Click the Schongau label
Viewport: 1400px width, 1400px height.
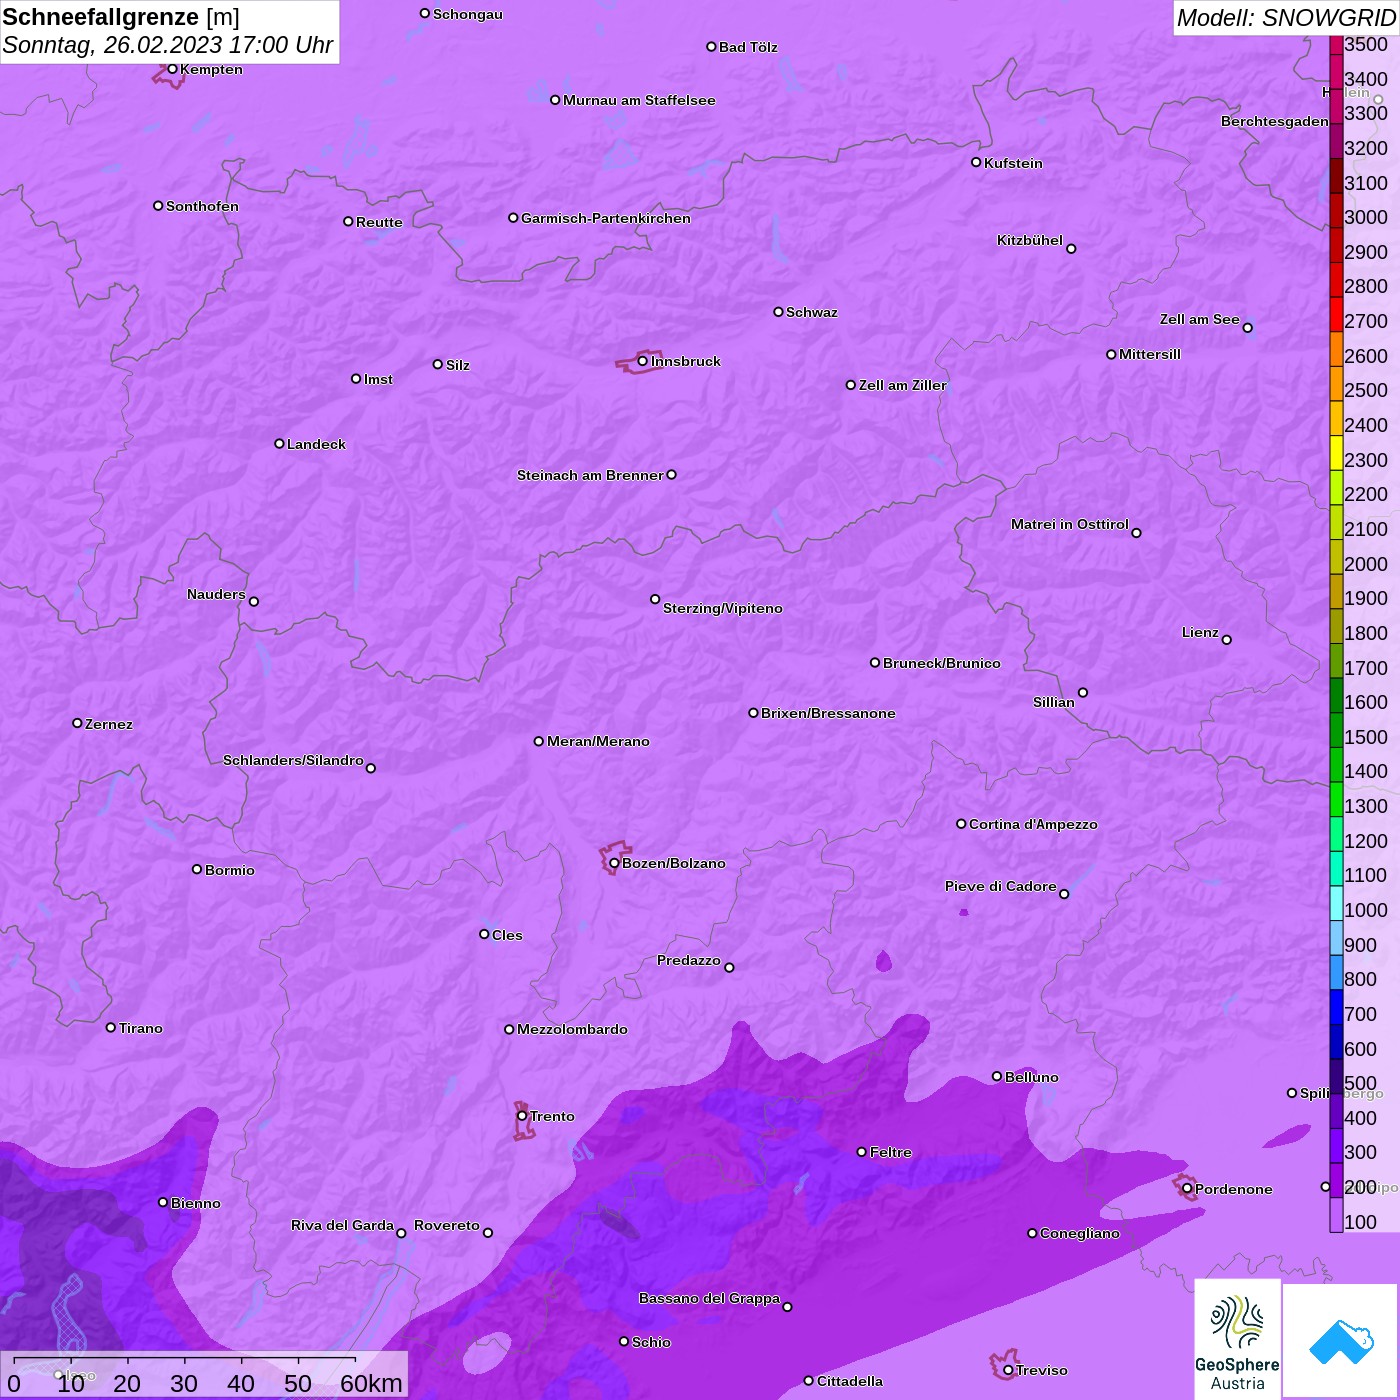[468, 14]
